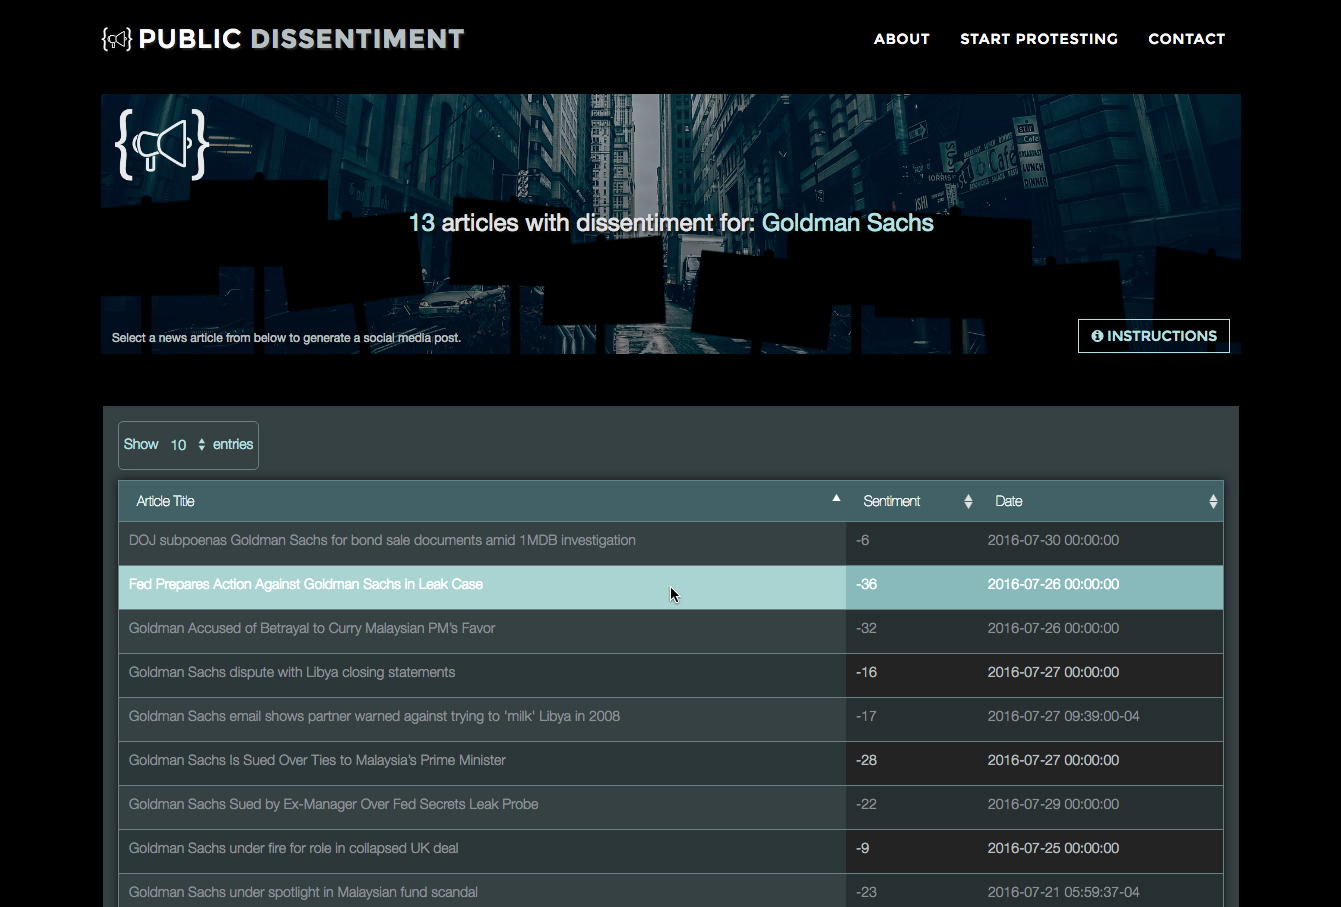Click sentiment value -36
Image resolution: width=1341 pixels, height=907 pixels.
click(866, 584)
